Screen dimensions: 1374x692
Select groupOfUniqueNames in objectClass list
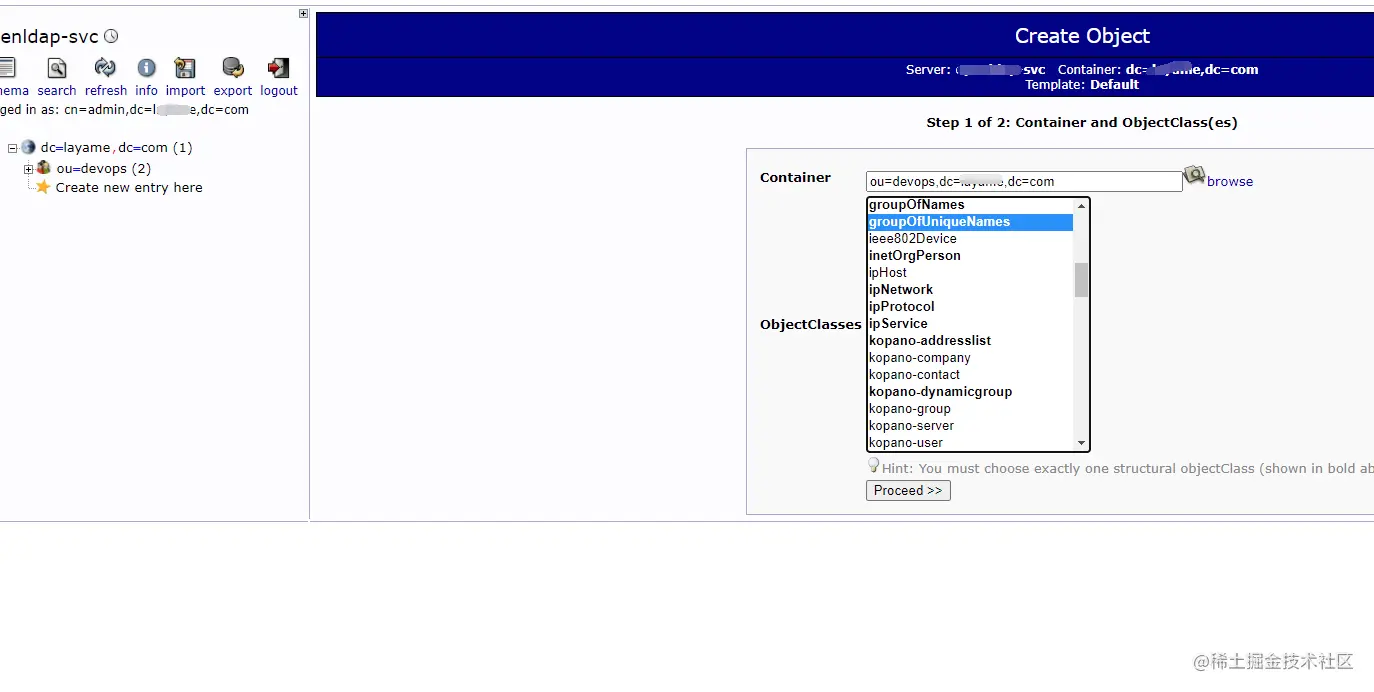970,222
